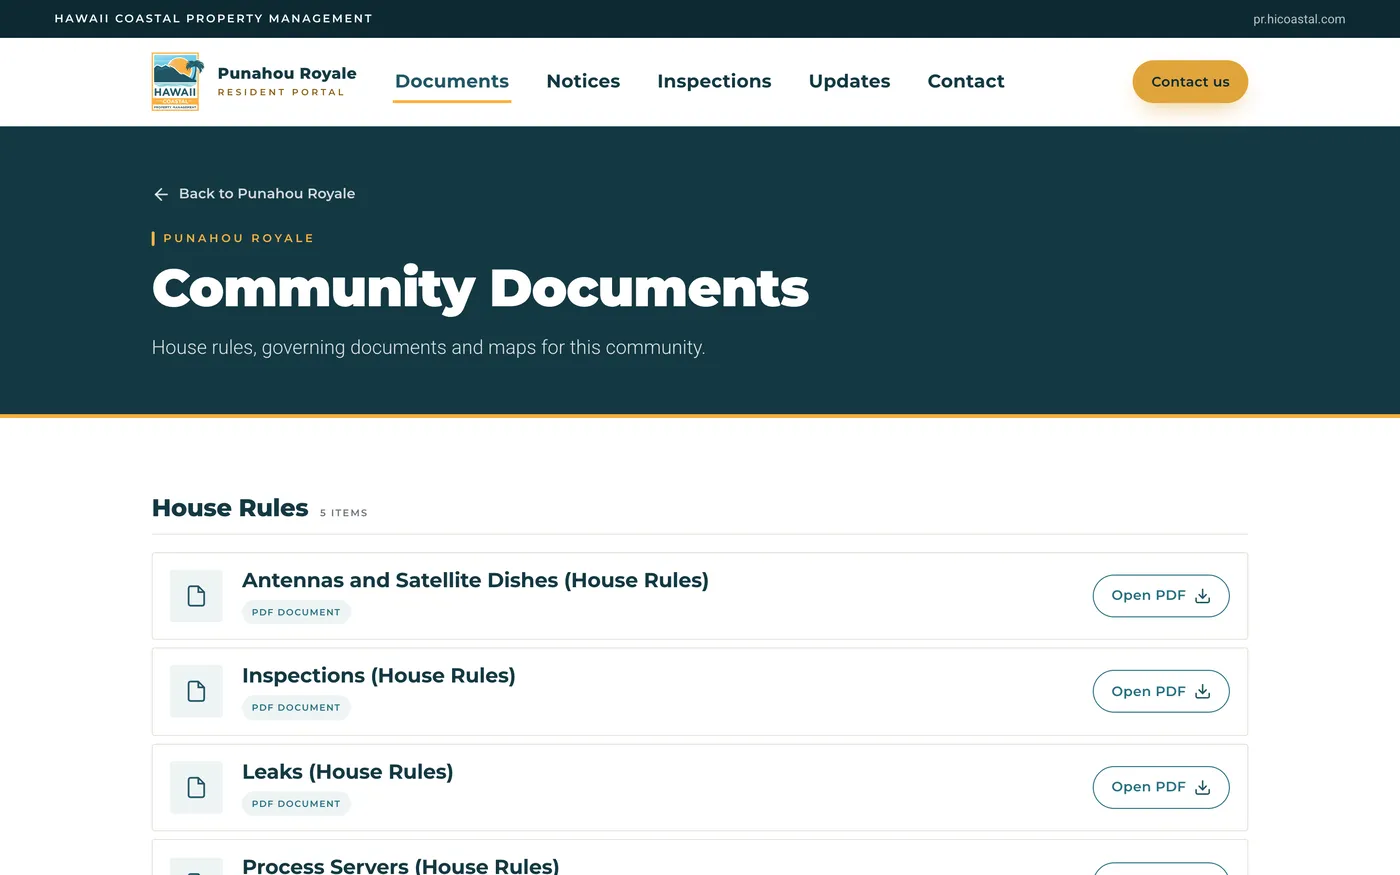Open PDF for Leaks (House Rules)
Viewport: 1400px width, 875px height.
1161,788
